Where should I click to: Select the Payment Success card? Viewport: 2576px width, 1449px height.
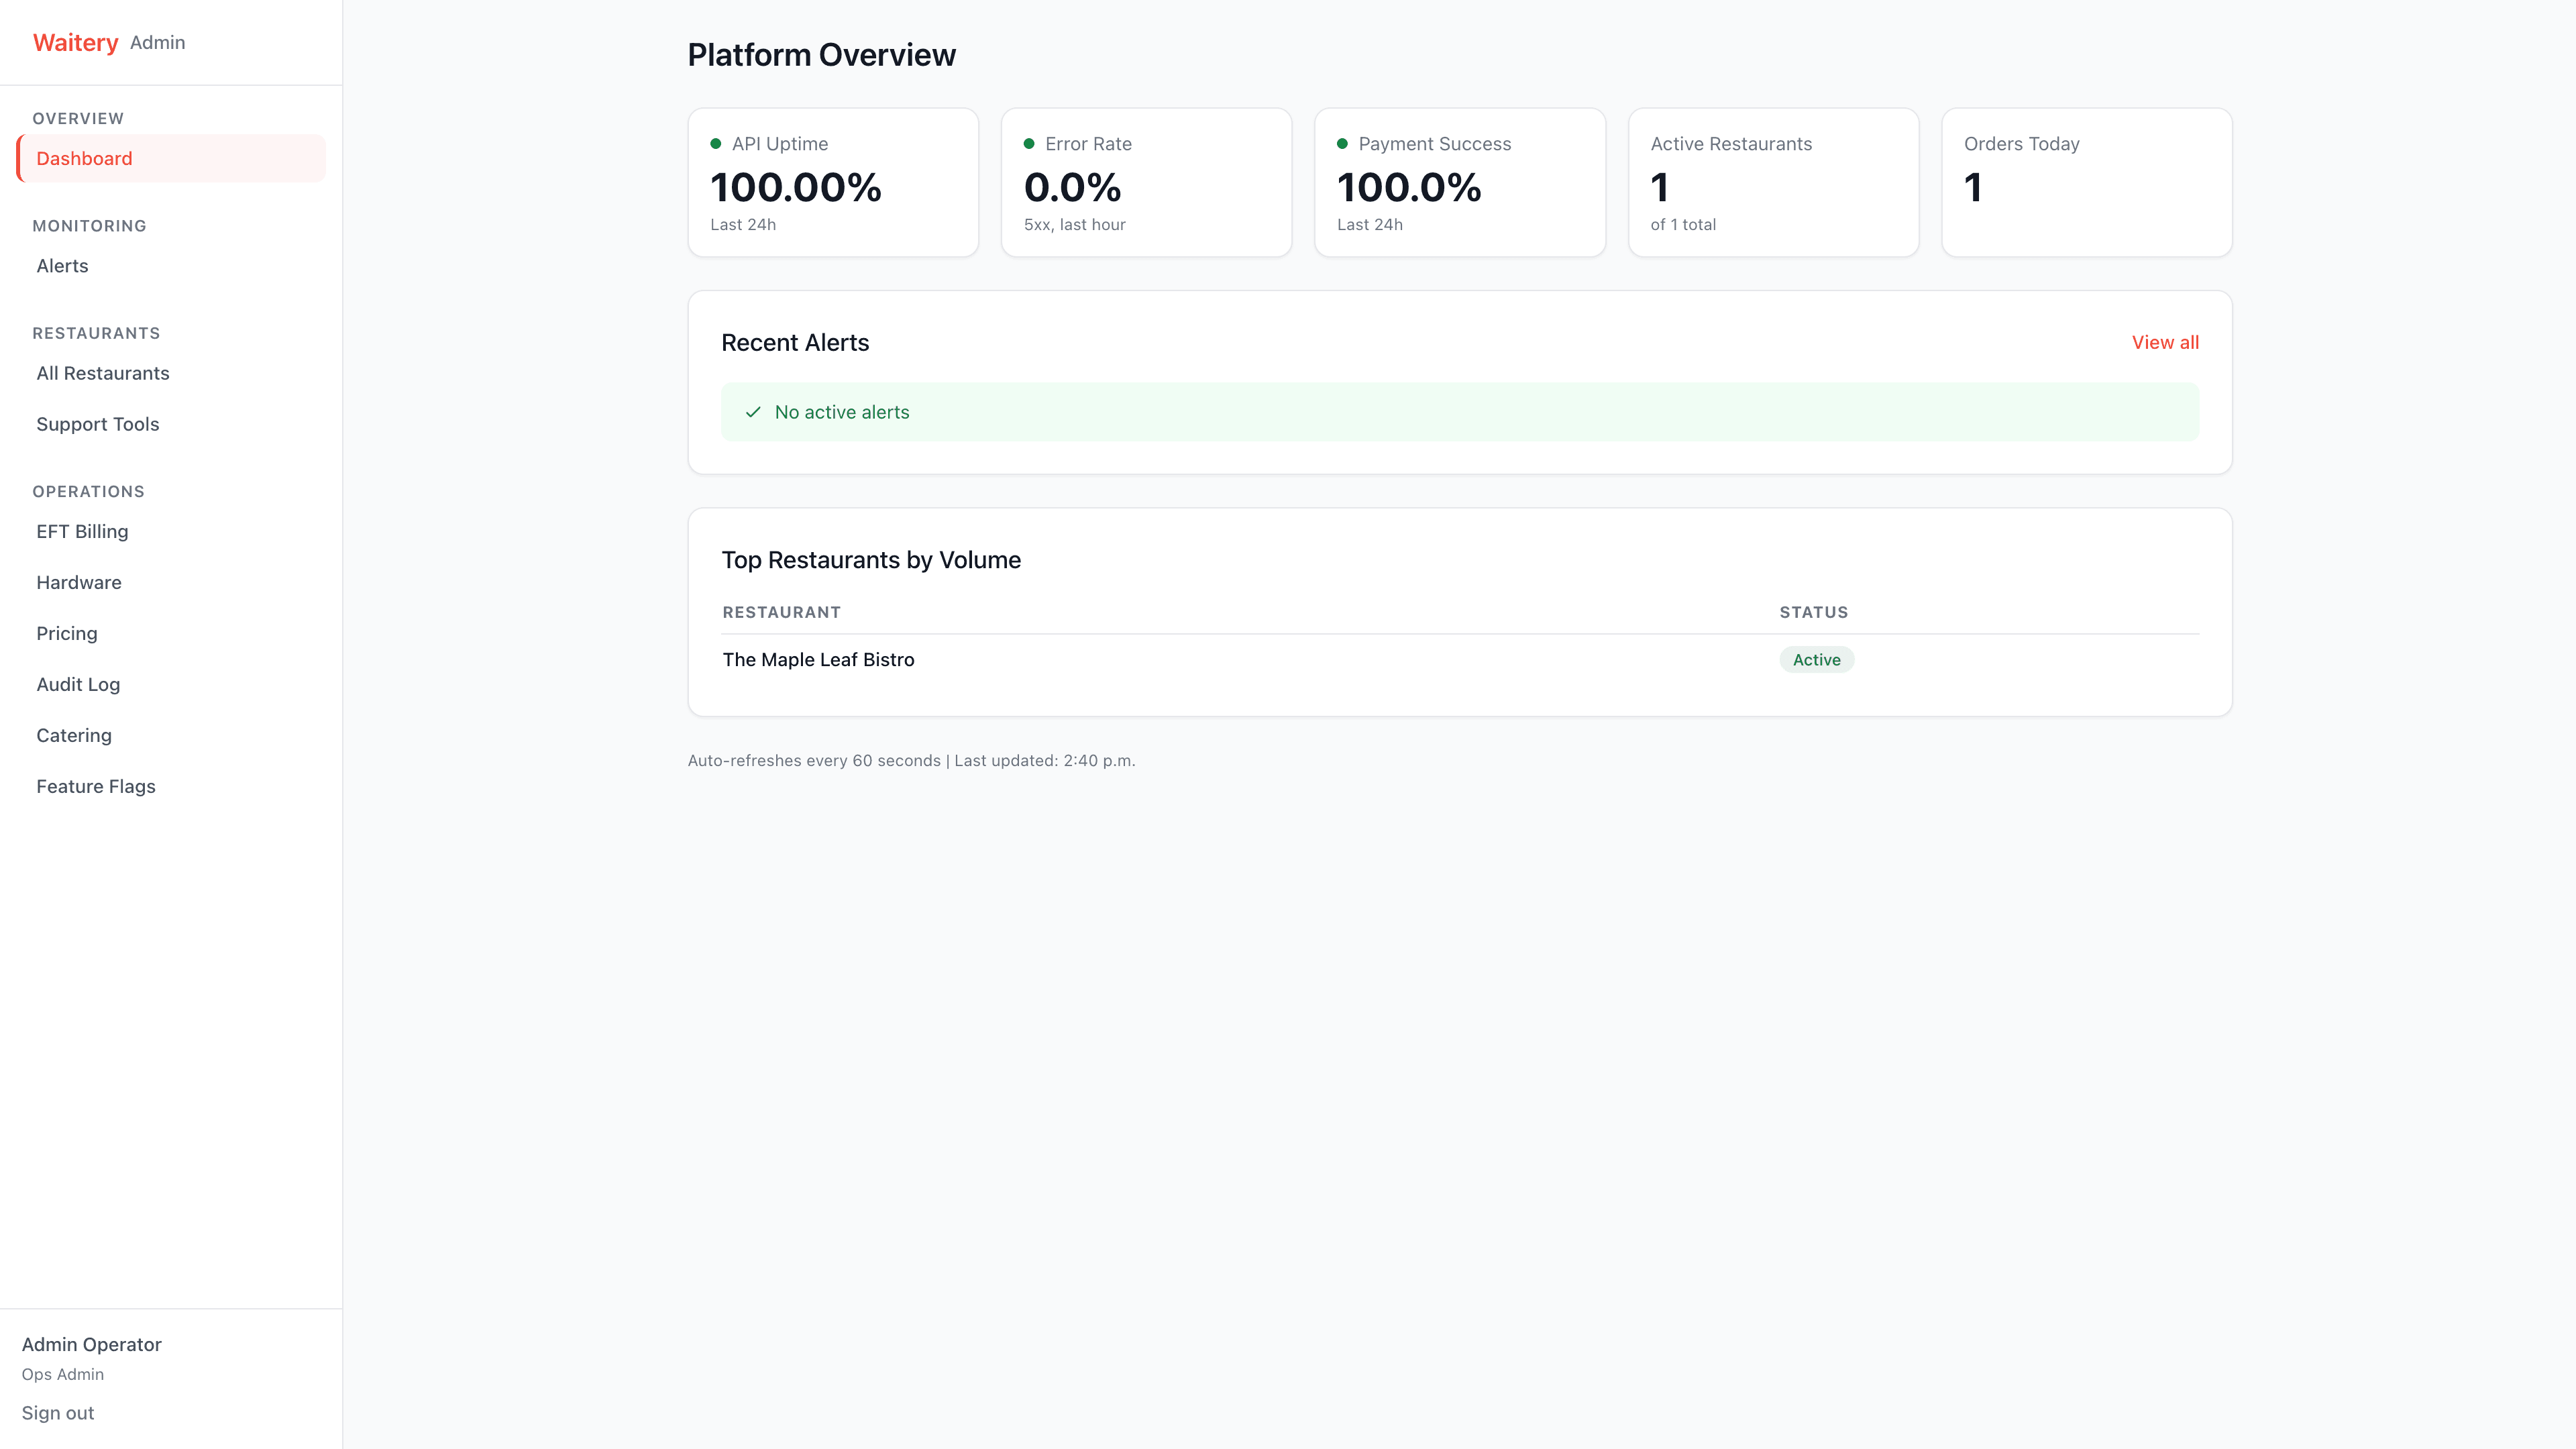pos(1460,182)
